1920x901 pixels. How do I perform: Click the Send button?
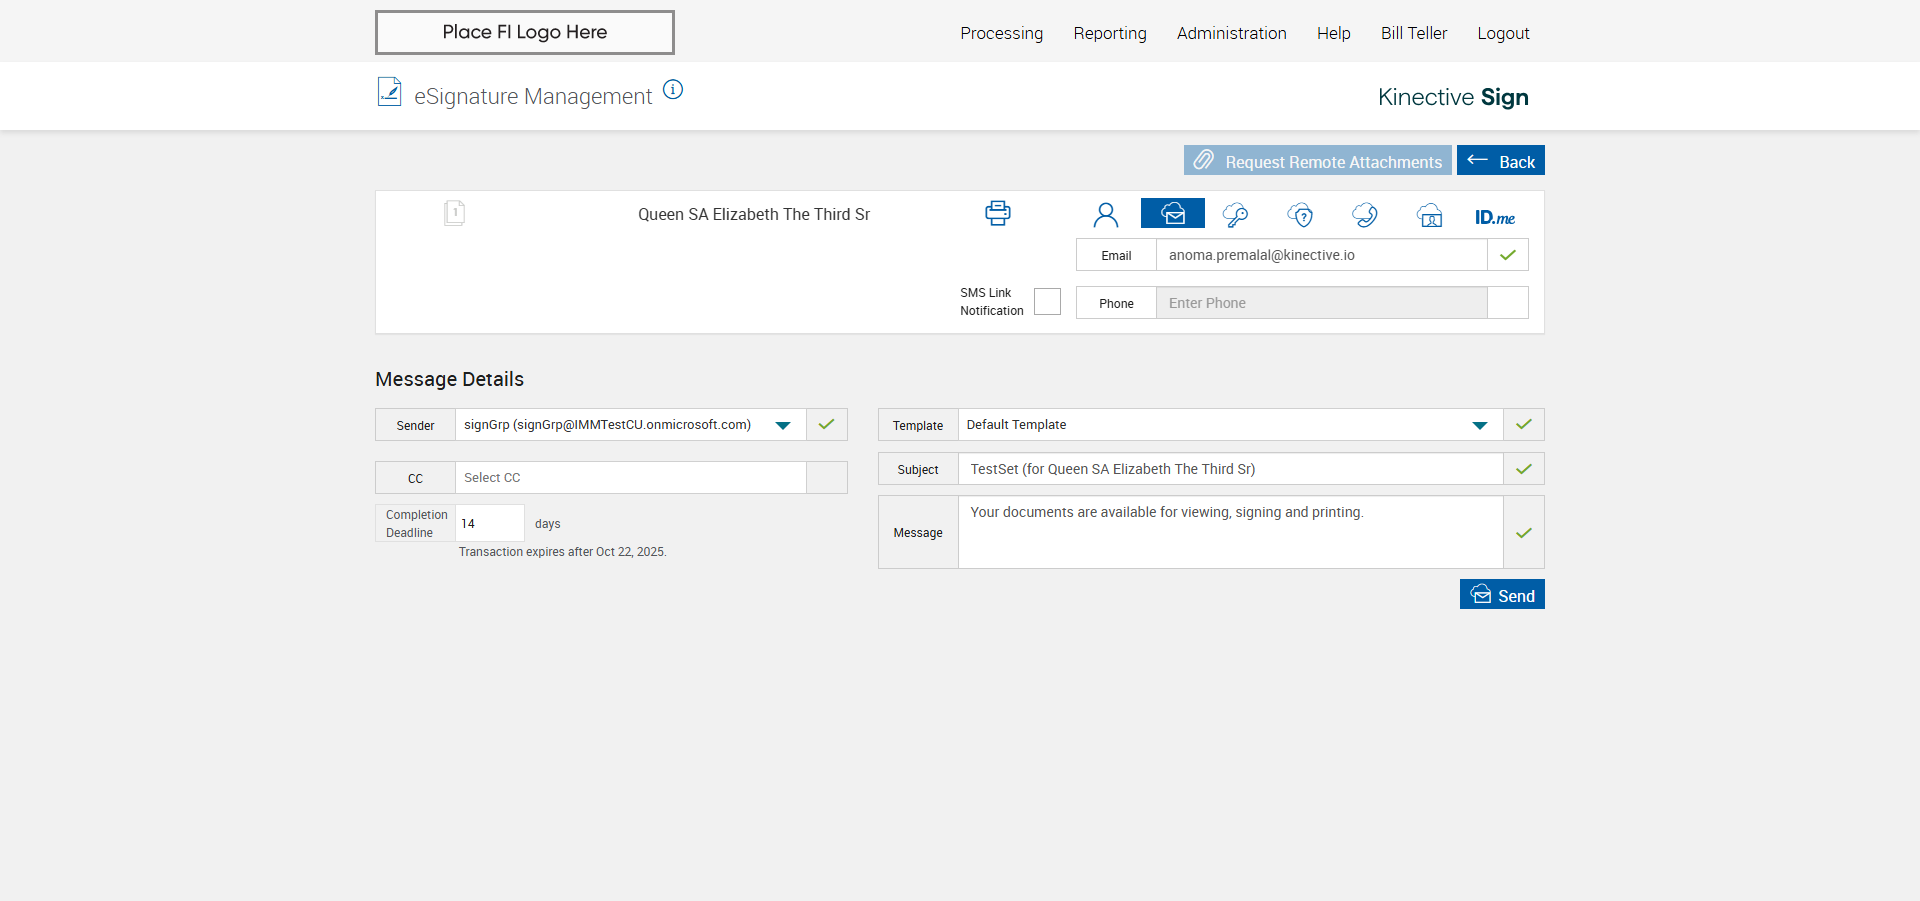pyautogui.click(x=1501, y=595)
